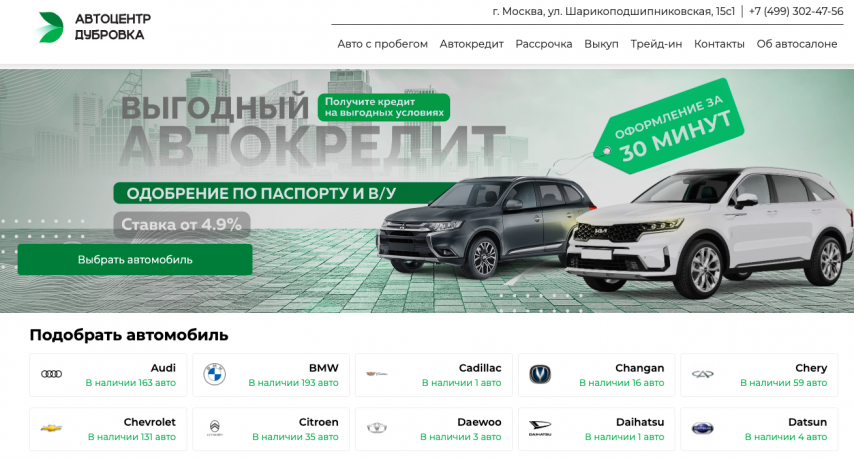Screen dimensions: 854x459
Task: Open the Контакты page
Action: [719, 44]
